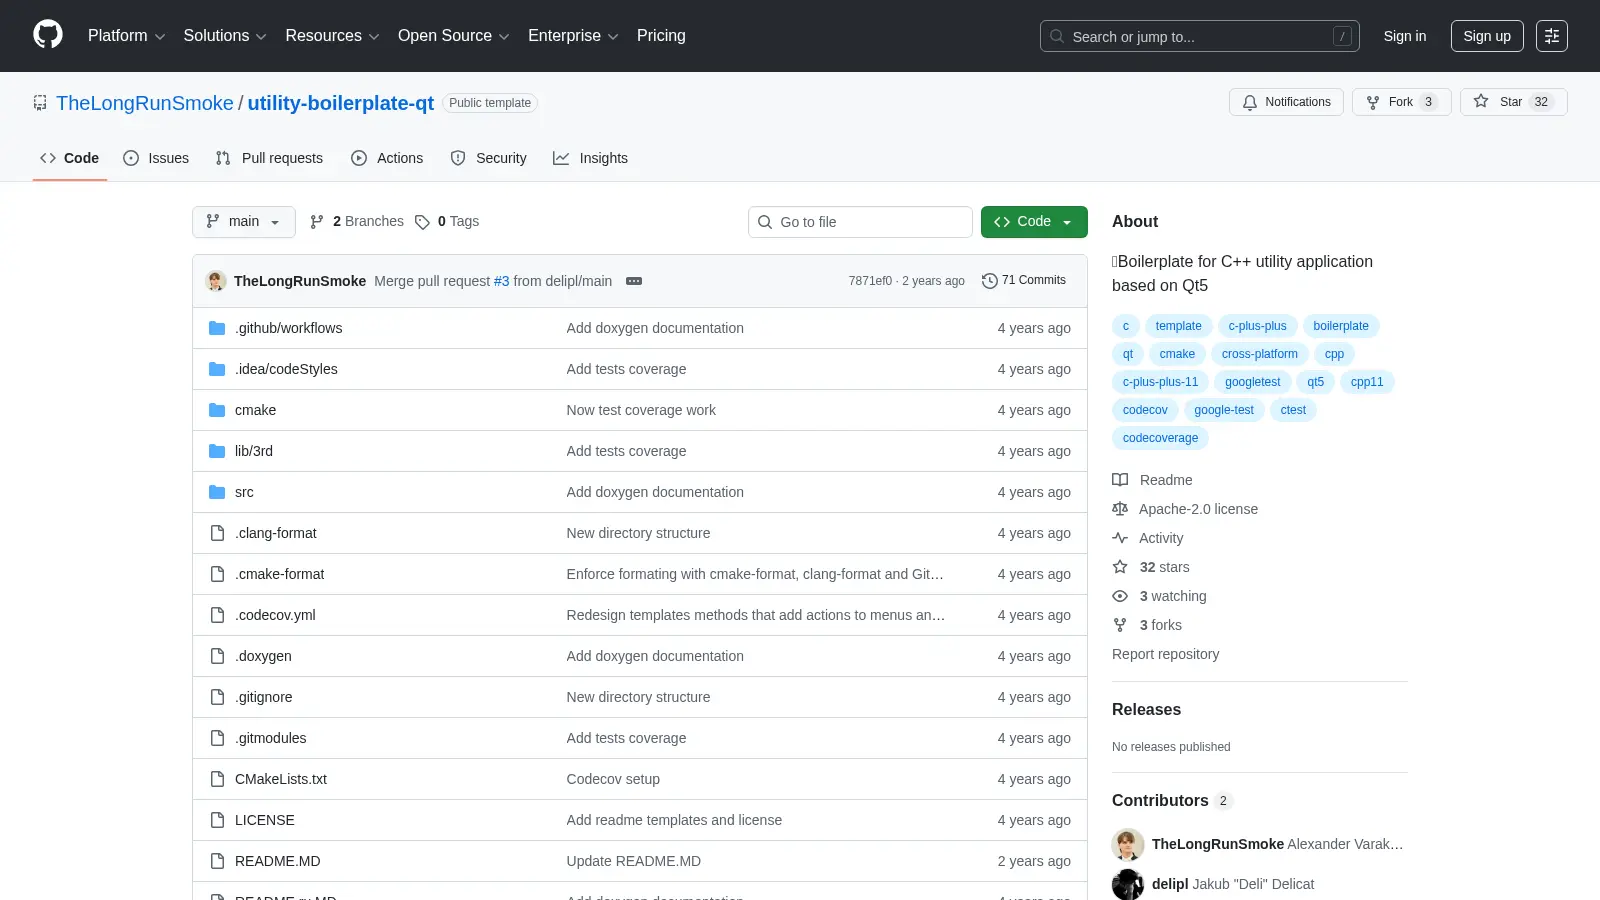1600x900 pixels.
Task: Click the fork icon beside 3 forks
Action: [x=1120, y=625]
